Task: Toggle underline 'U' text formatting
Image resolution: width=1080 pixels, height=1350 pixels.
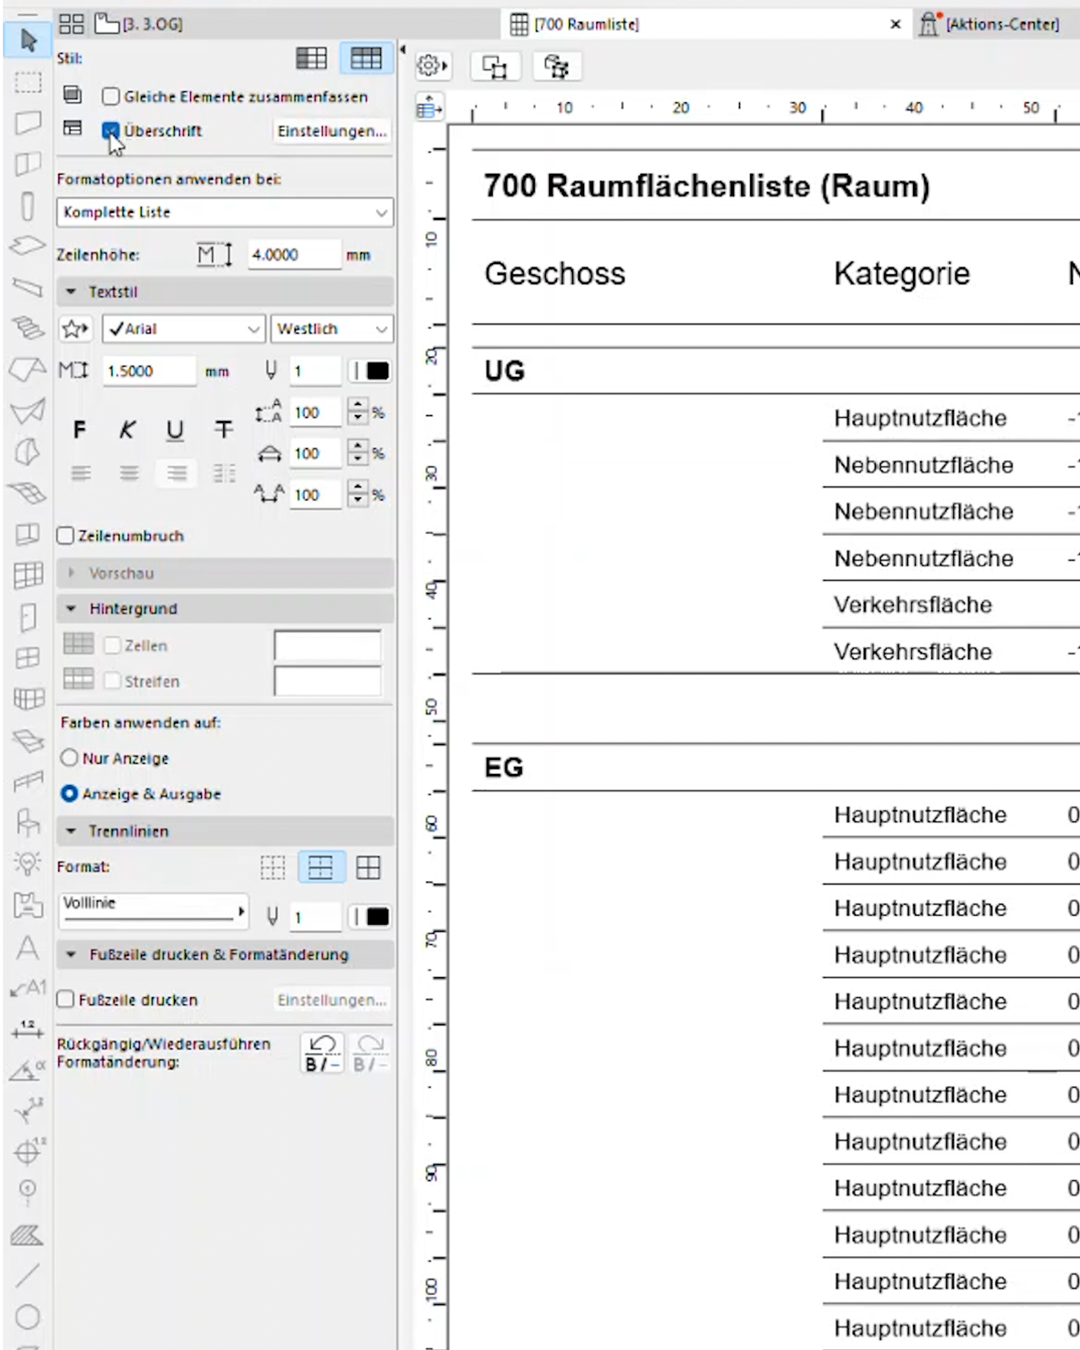Action: pos(175,430)
